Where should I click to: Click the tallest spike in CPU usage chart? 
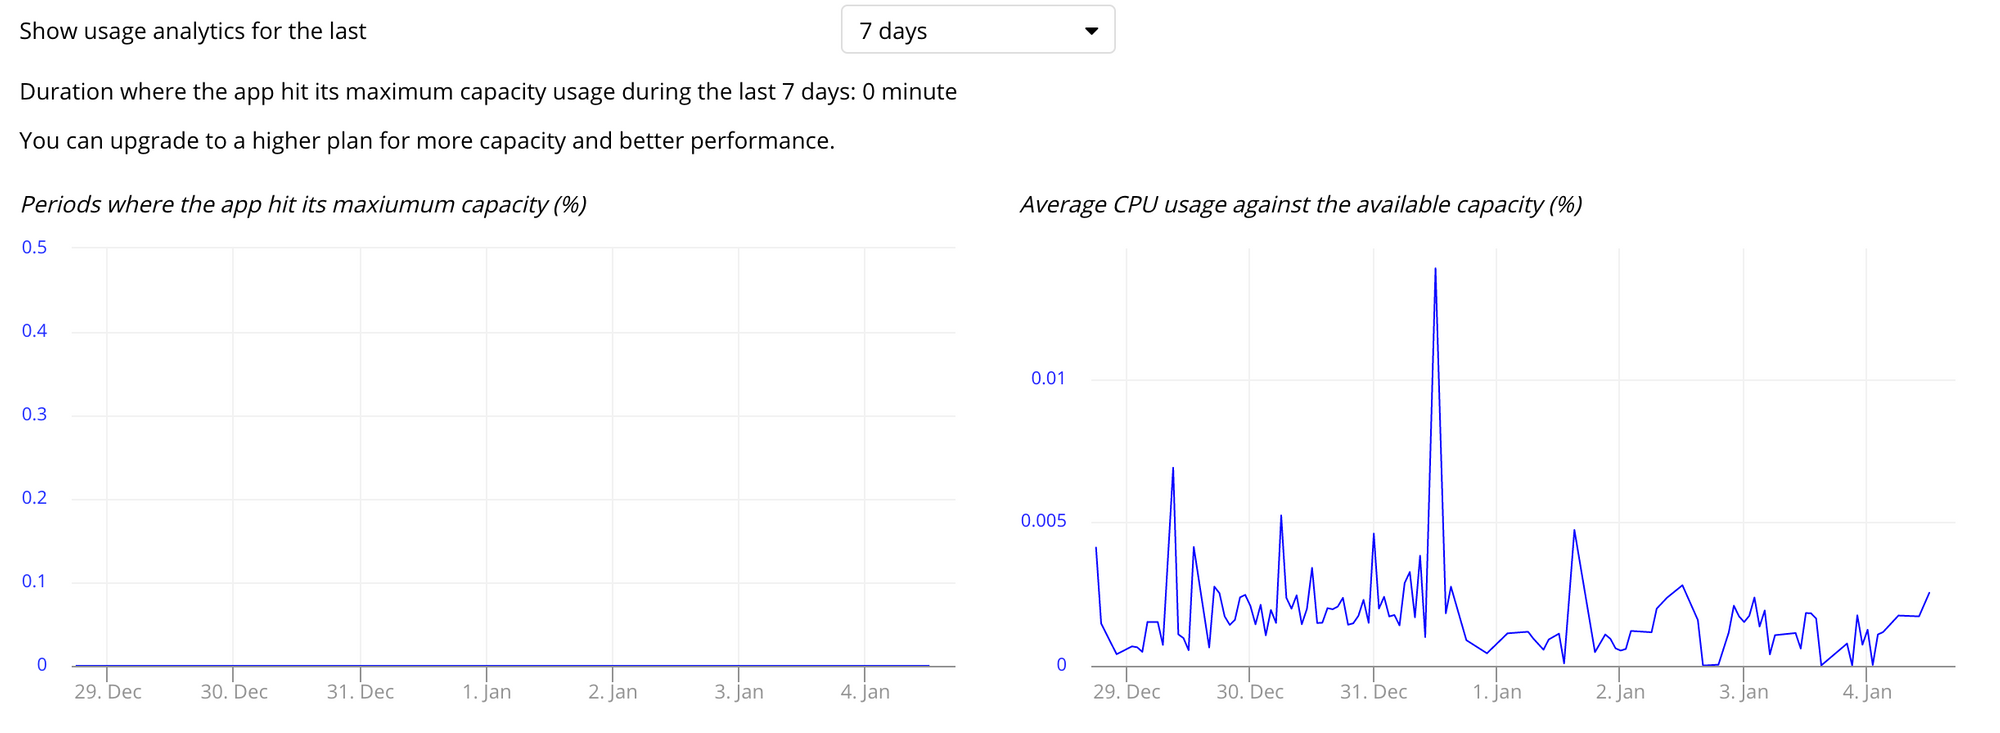pos(1435,270)
